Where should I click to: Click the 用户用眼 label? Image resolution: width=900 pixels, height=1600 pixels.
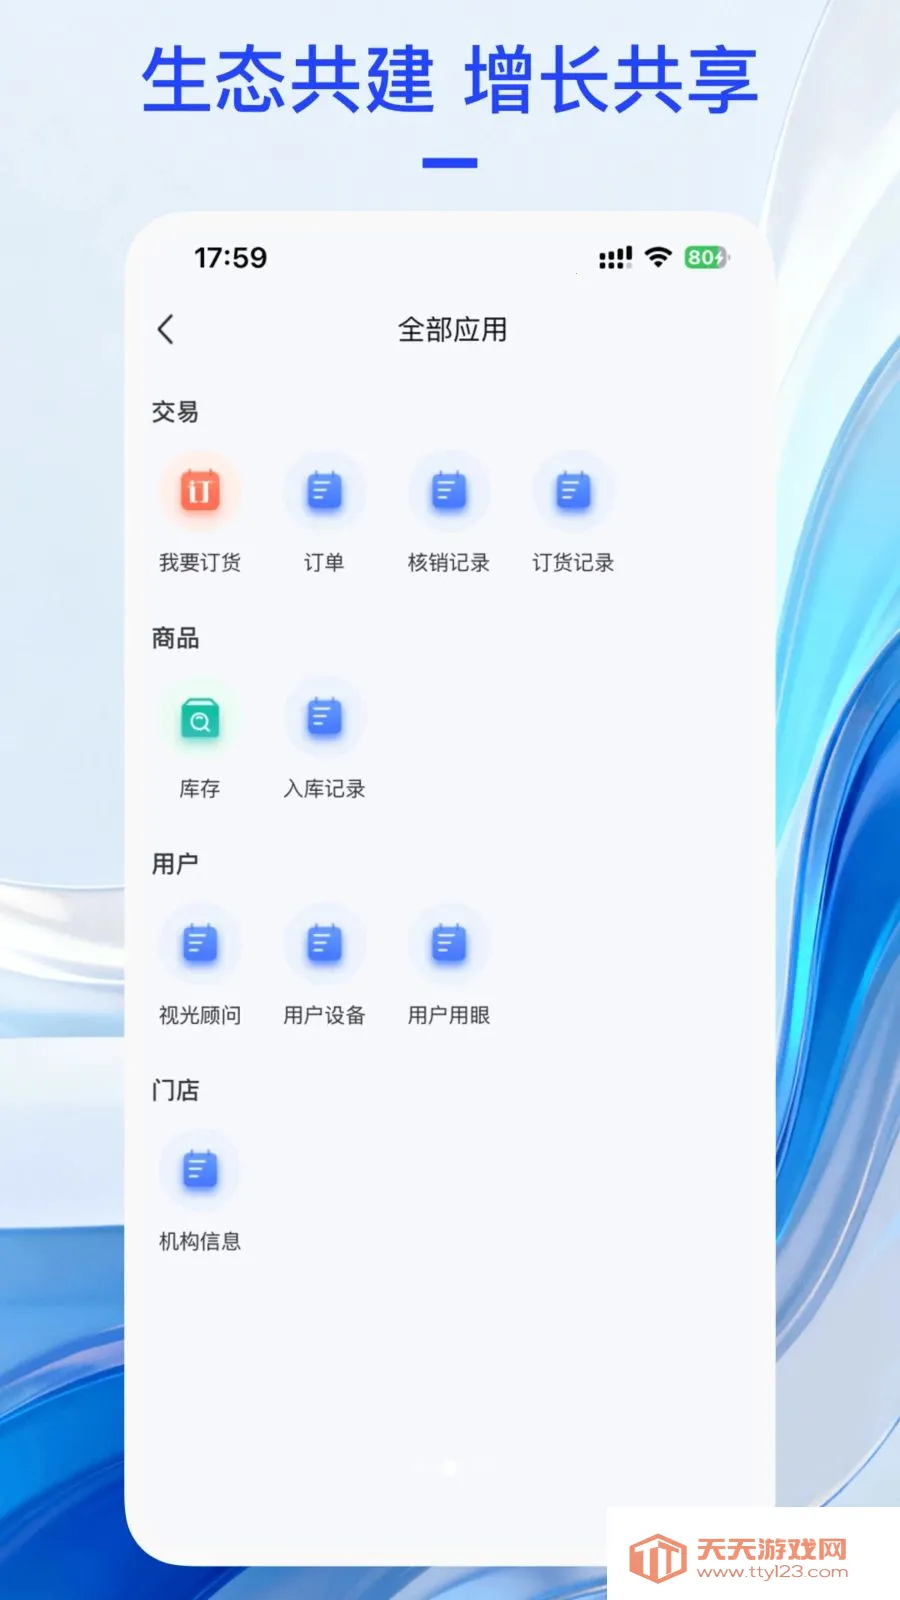(x=448, y=1015)
